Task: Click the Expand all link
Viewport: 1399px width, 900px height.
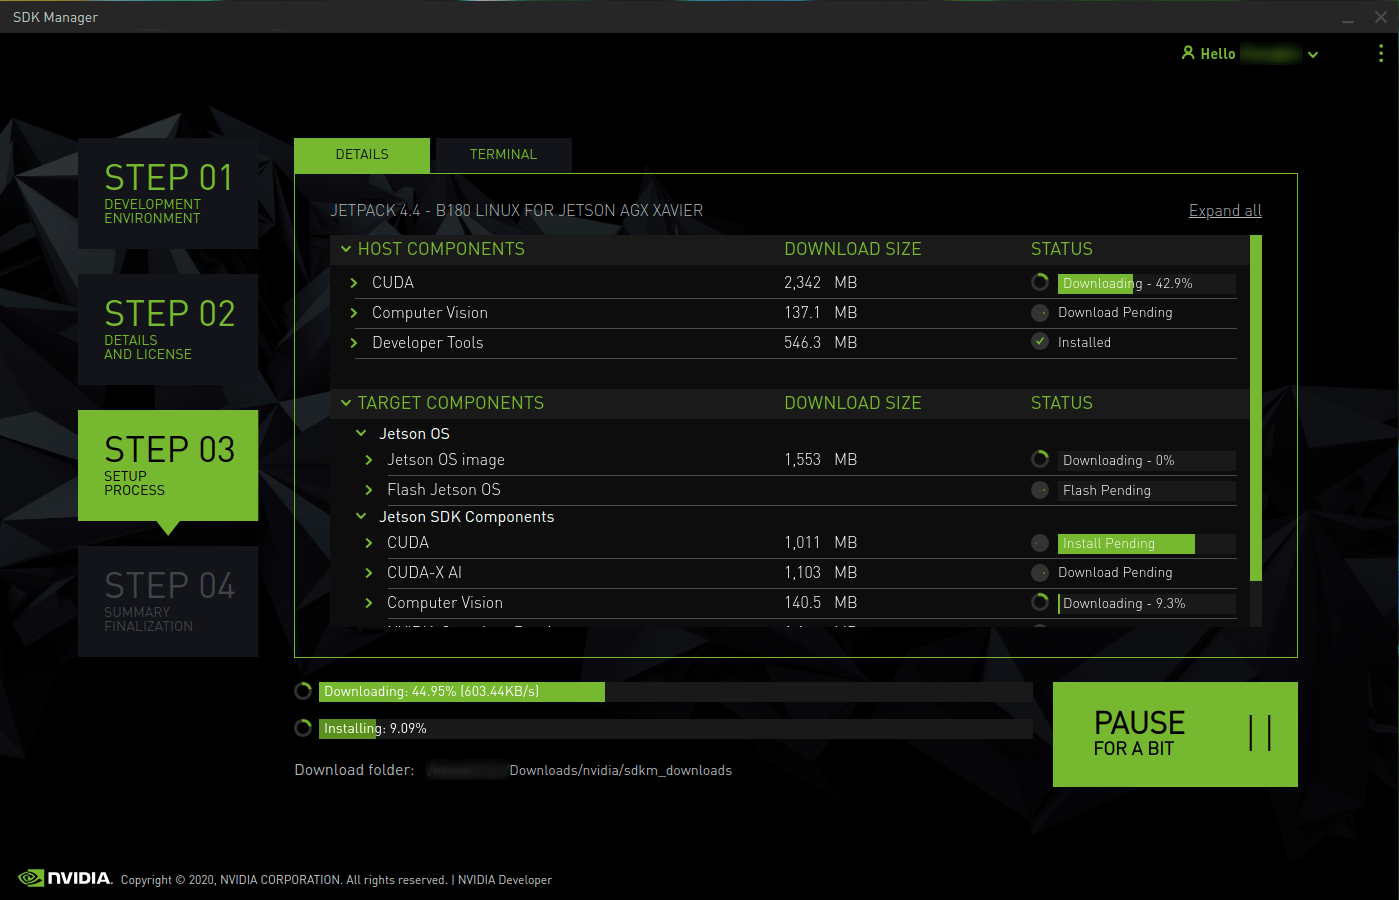Action: coord(1225,210)
